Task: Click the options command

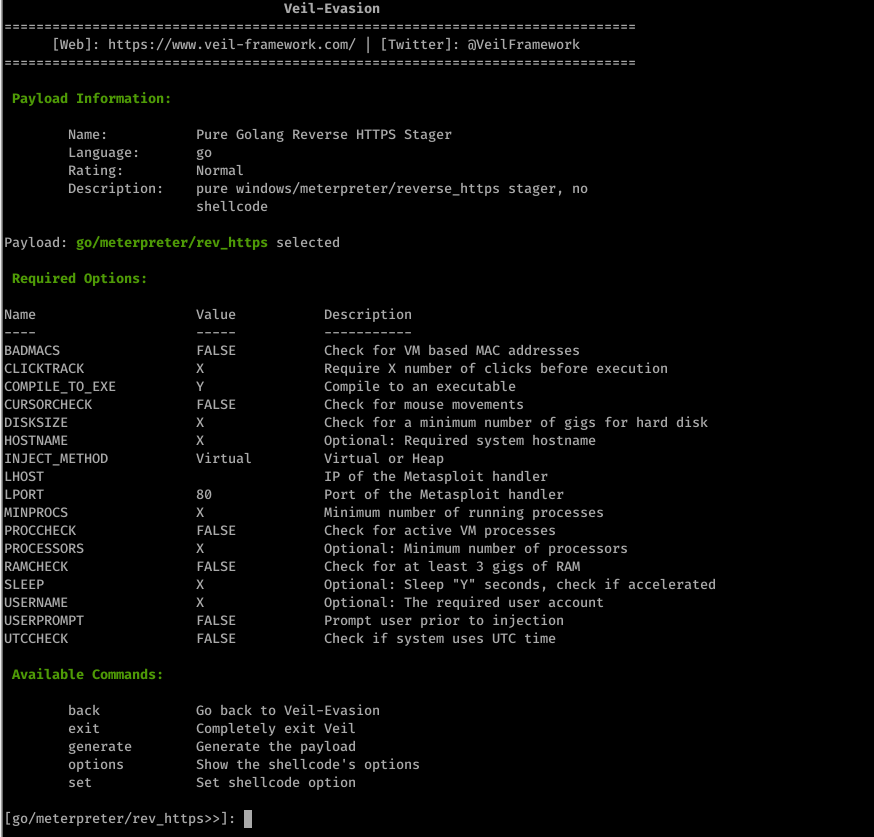Action: [96, 765]
